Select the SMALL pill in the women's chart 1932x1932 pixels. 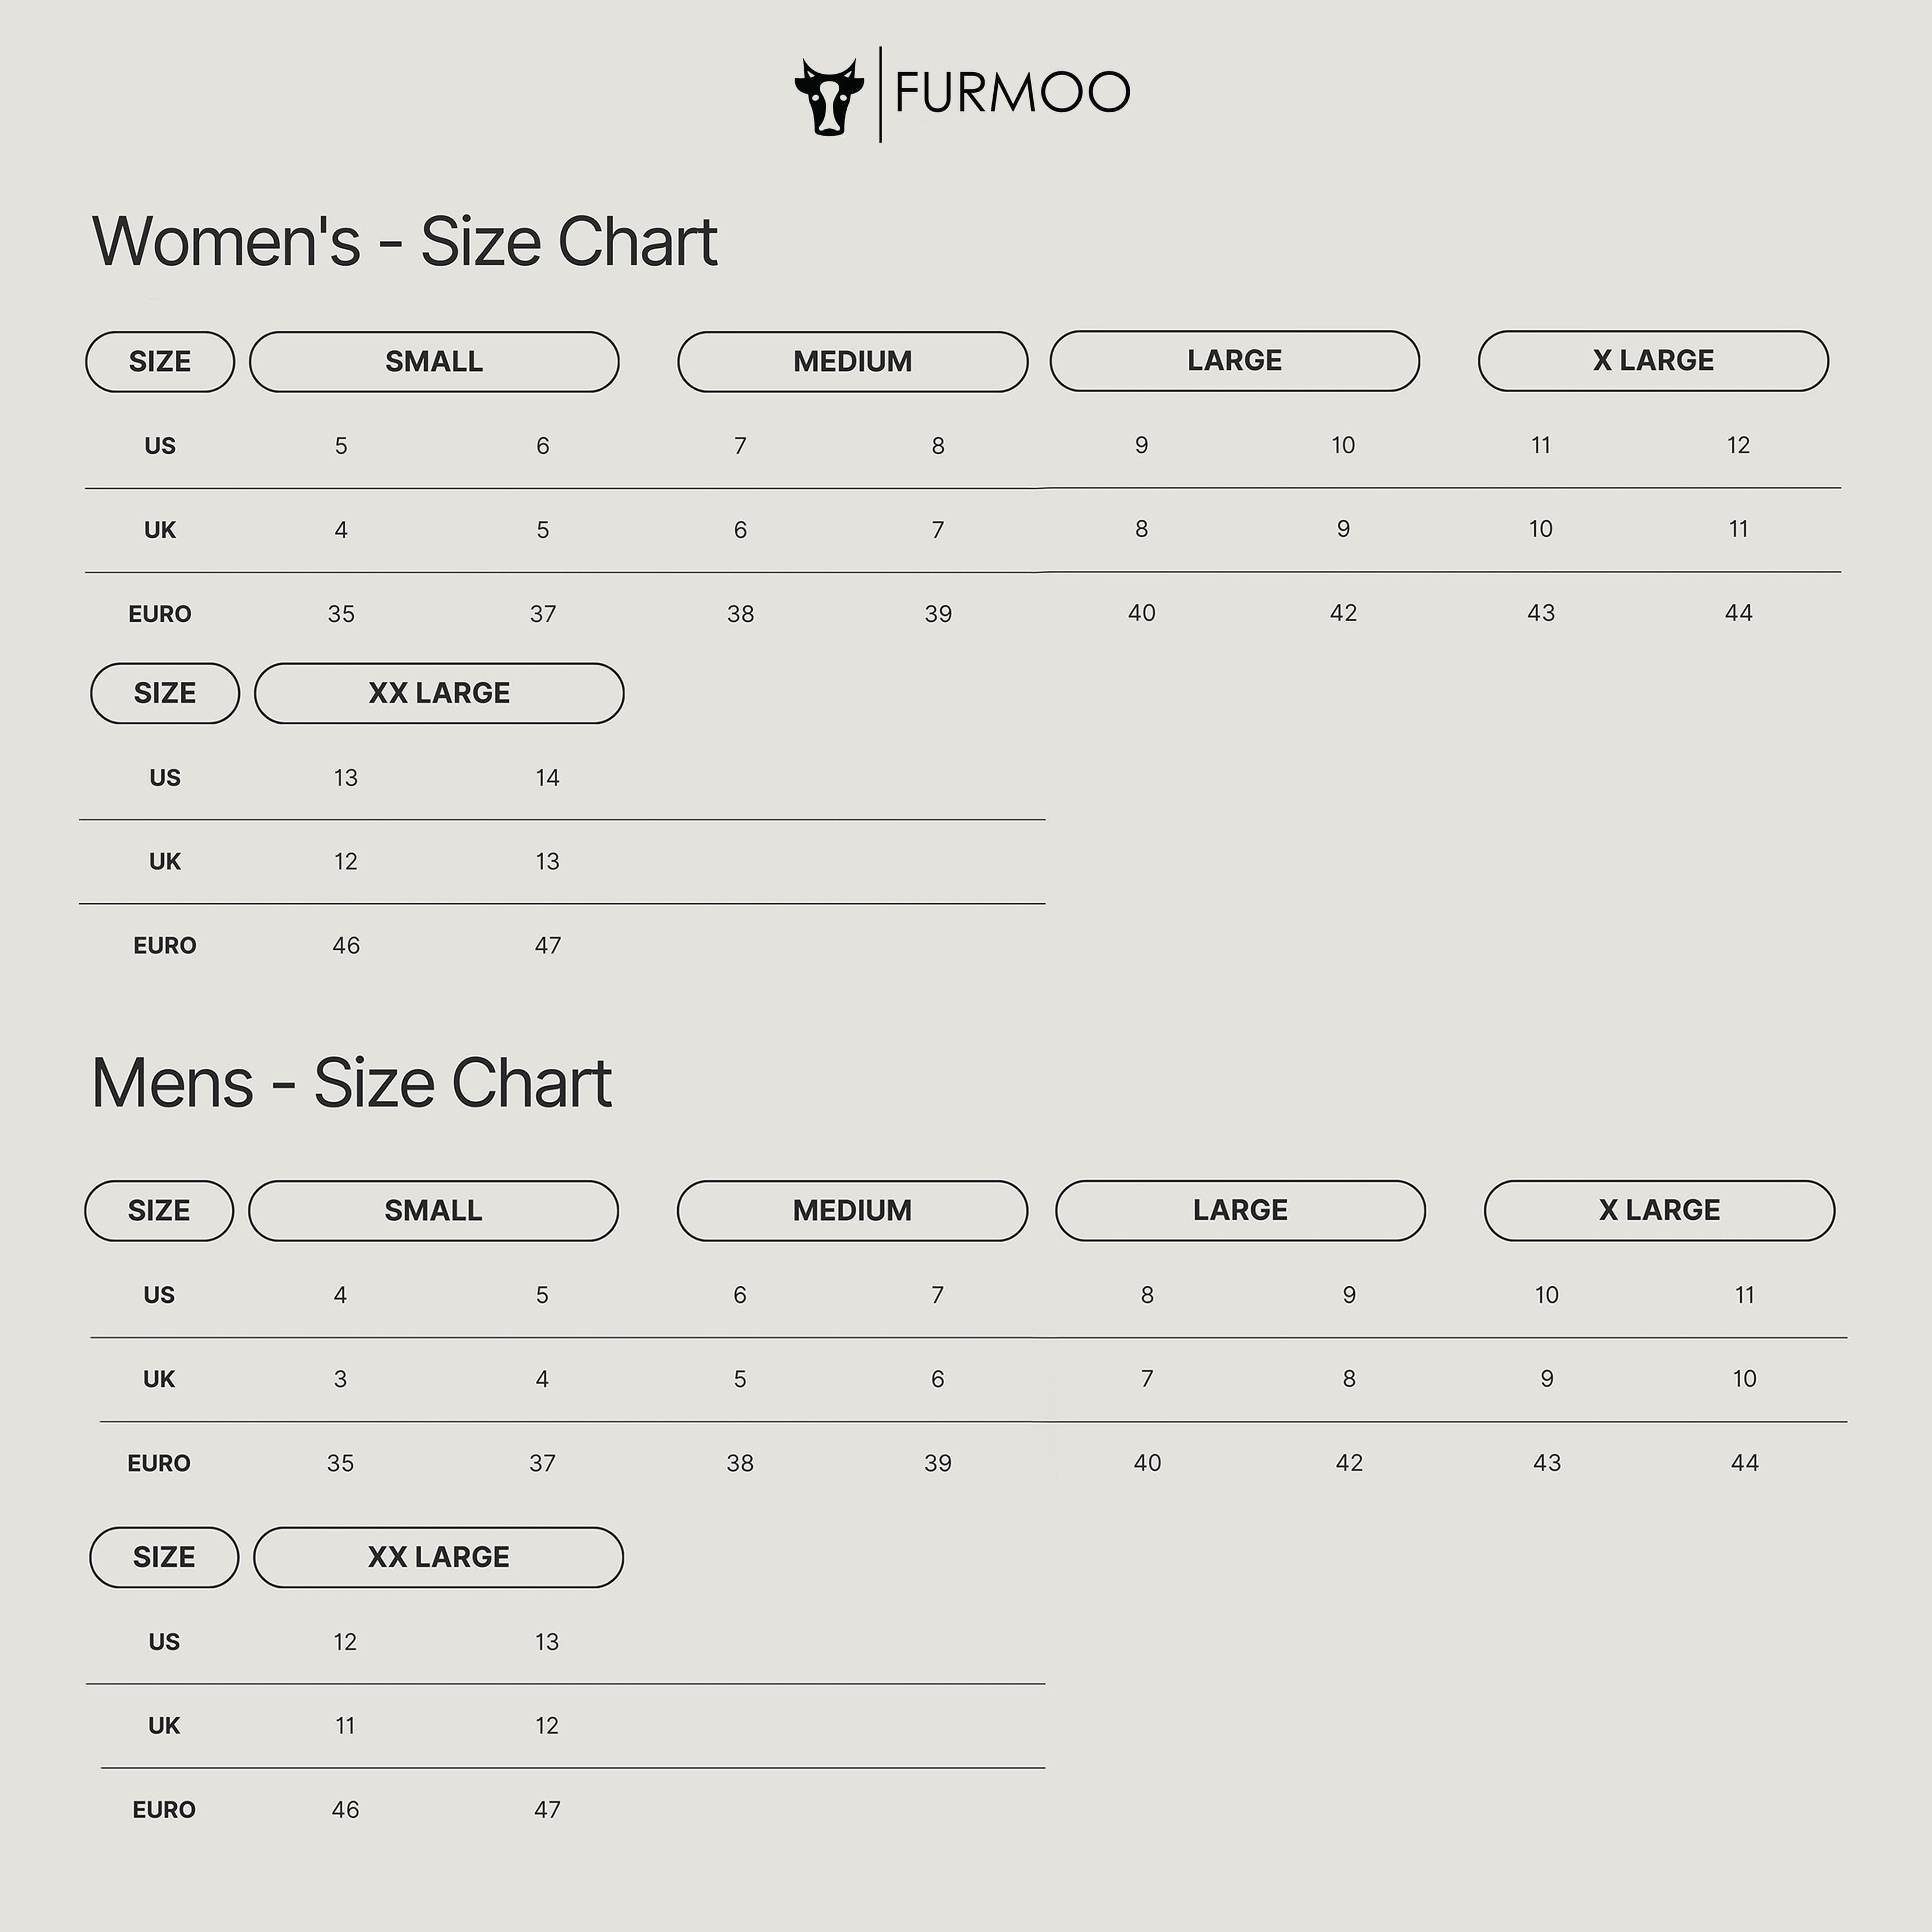pos(434,362)
